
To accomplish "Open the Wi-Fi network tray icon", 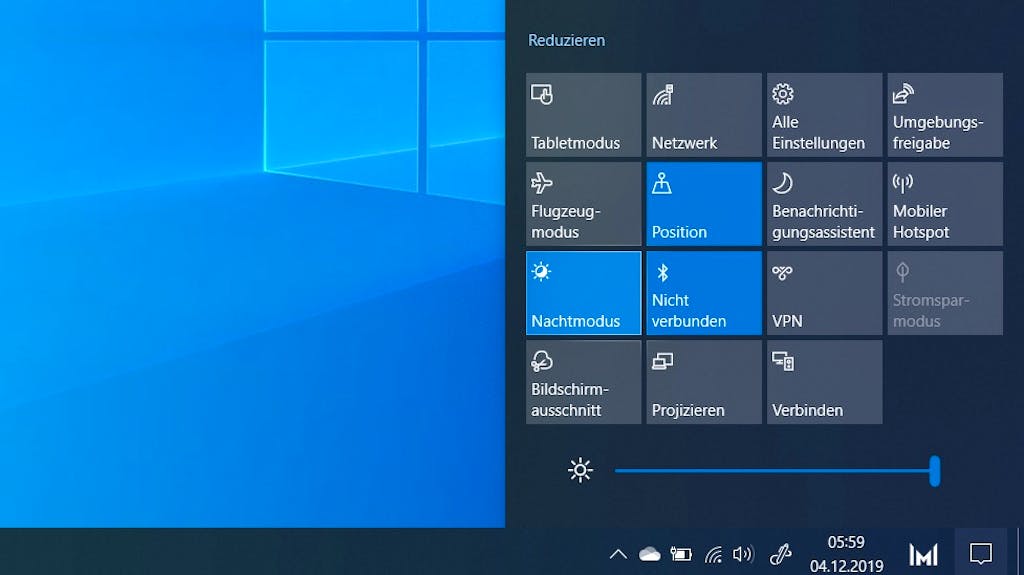I will click(712, 555).
